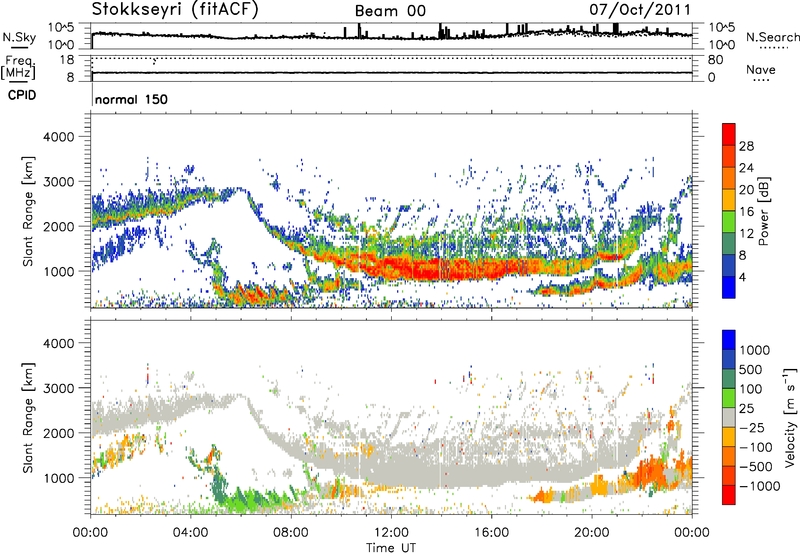Click the frequency axis value '18'

pos(67,59)
